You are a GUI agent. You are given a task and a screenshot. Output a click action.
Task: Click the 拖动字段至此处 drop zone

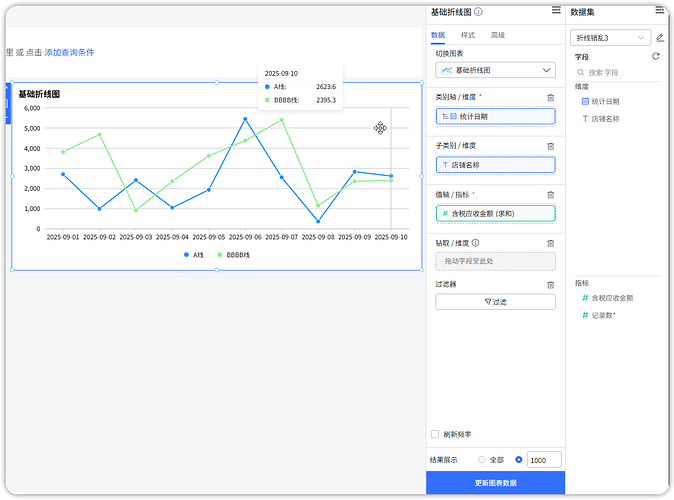[x=495, y=261]
